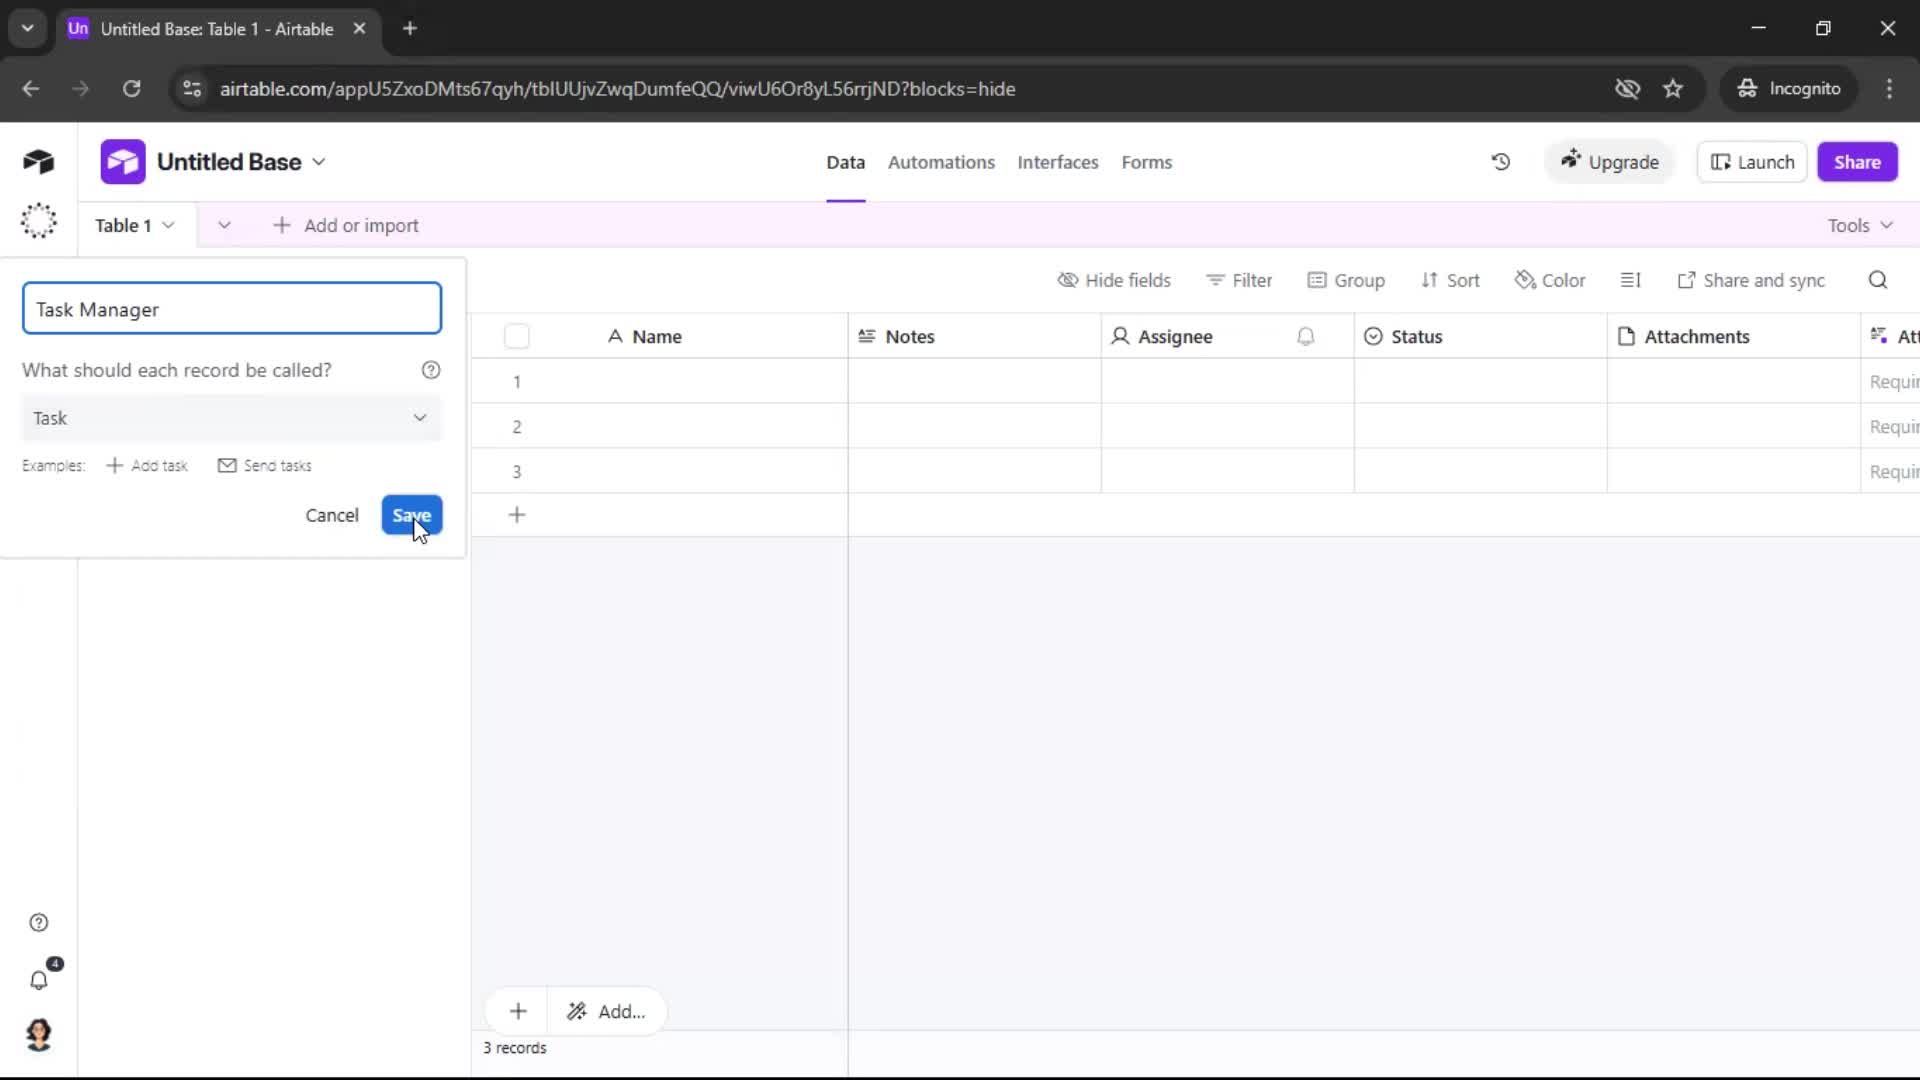
Task: Go back to previous page
Action: pos(31,89)
